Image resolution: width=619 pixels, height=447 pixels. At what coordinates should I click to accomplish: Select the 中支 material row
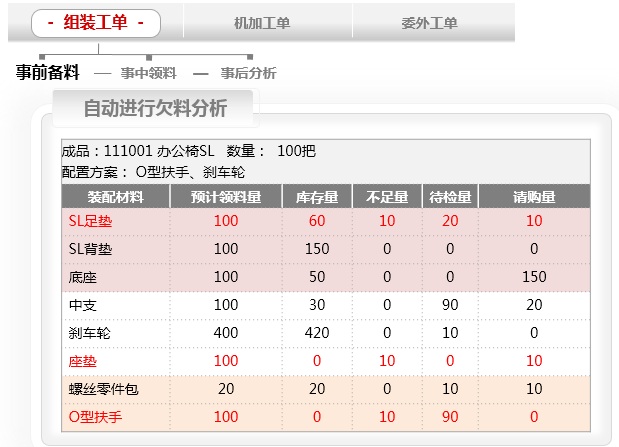[82, 305]
